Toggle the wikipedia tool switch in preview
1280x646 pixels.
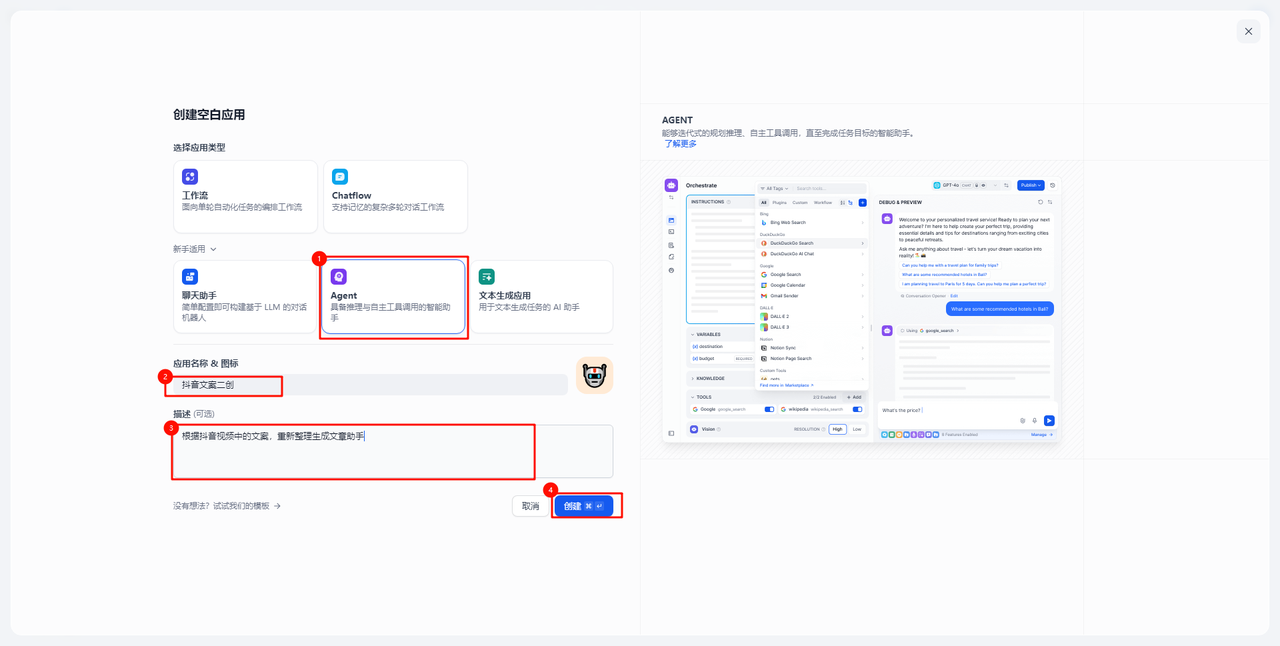[x=857, y=409]
